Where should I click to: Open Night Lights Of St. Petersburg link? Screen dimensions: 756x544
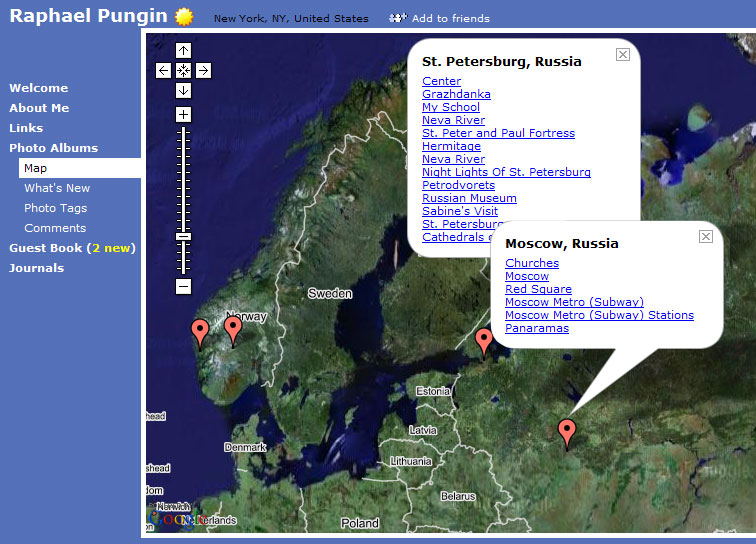506,172
